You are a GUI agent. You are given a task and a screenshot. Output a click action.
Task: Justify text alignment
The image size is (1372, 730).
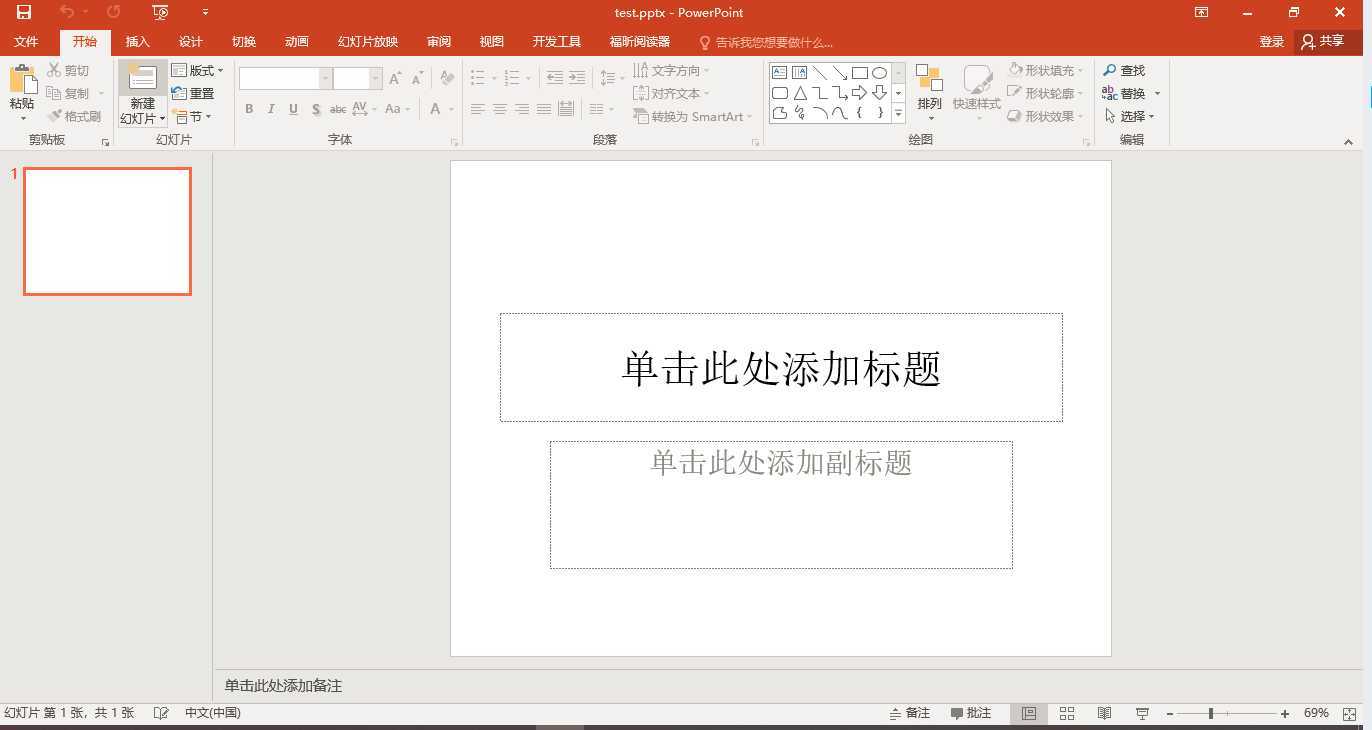[x=544, y=109]
